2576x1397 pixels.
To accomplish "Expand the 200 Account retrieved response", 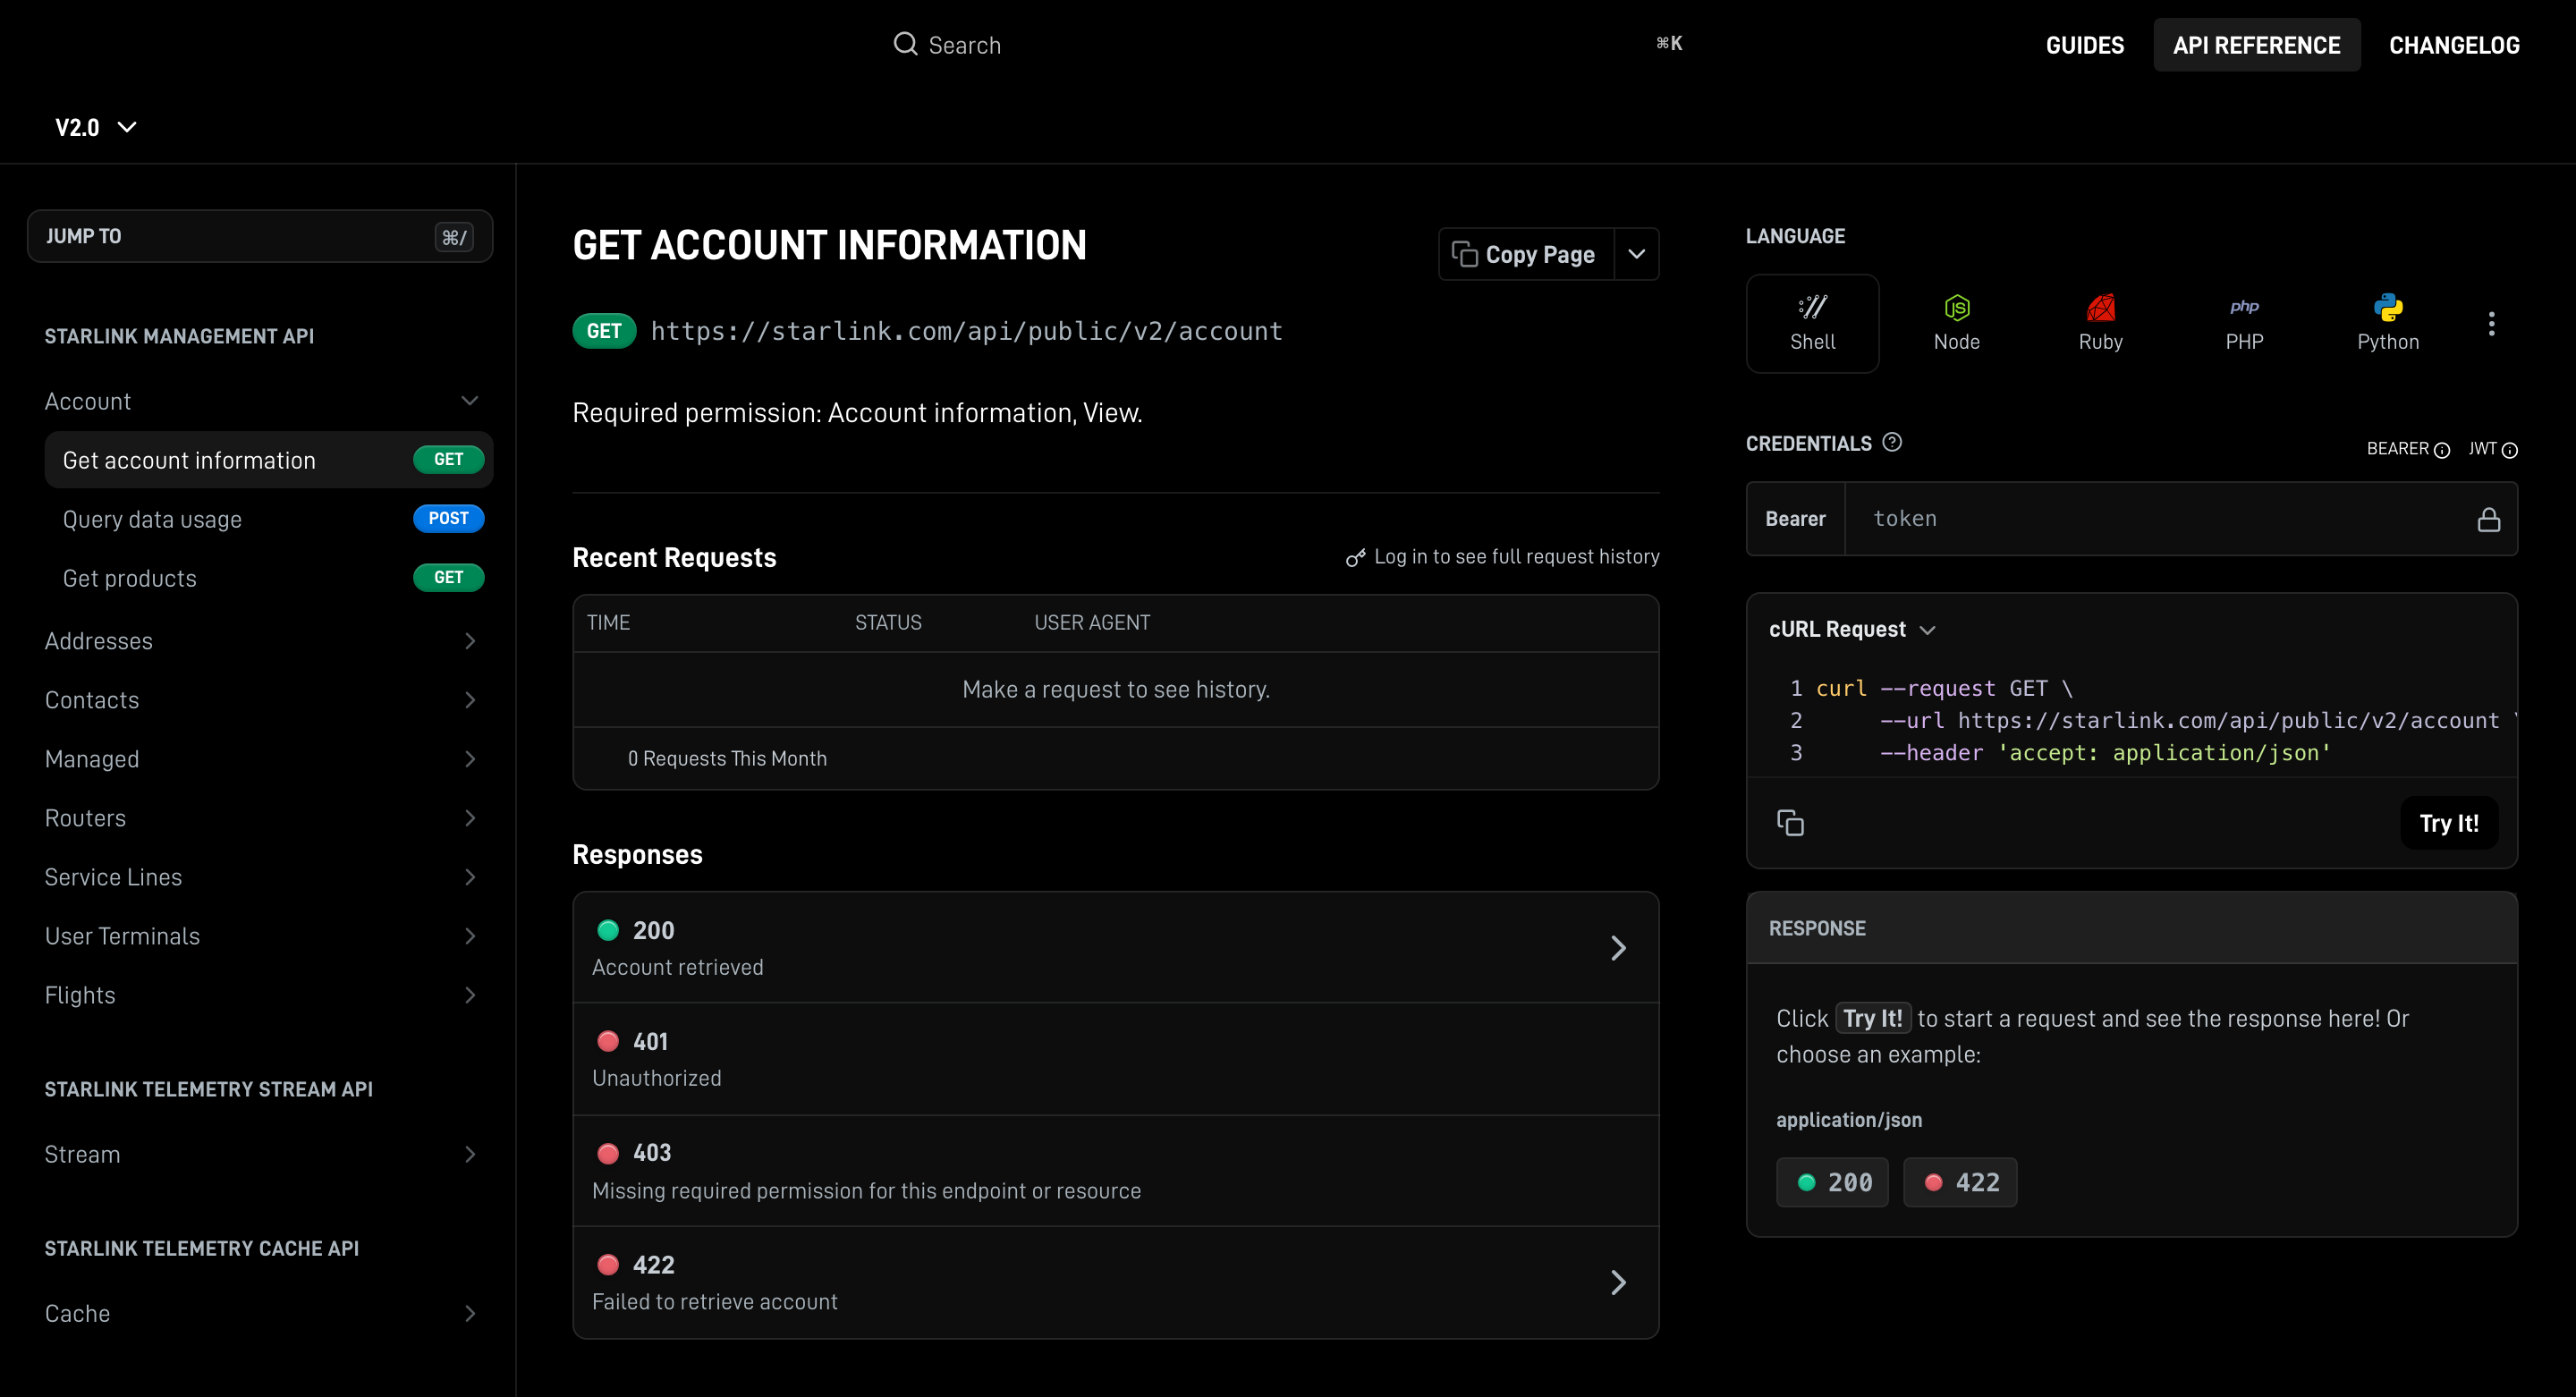I will point(1116,947).
